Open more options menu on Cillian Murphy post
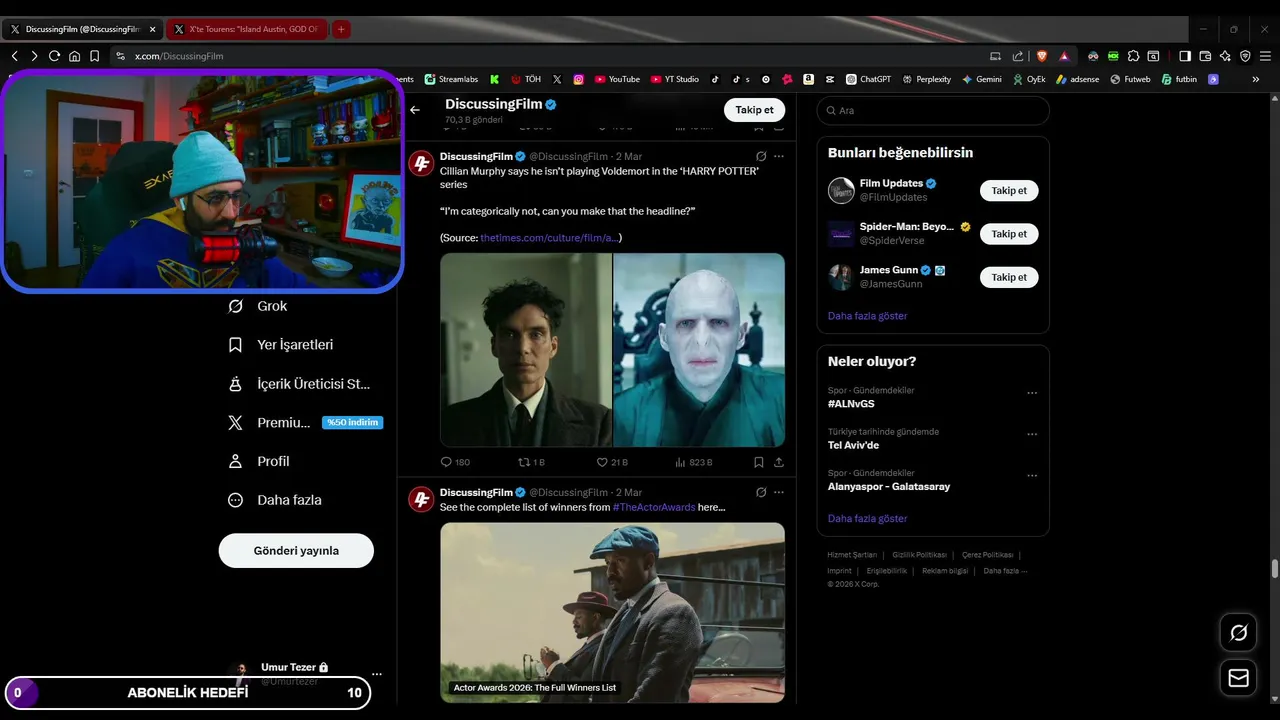This screenshot has width=1280, height=720. click(x=779, y=157)
